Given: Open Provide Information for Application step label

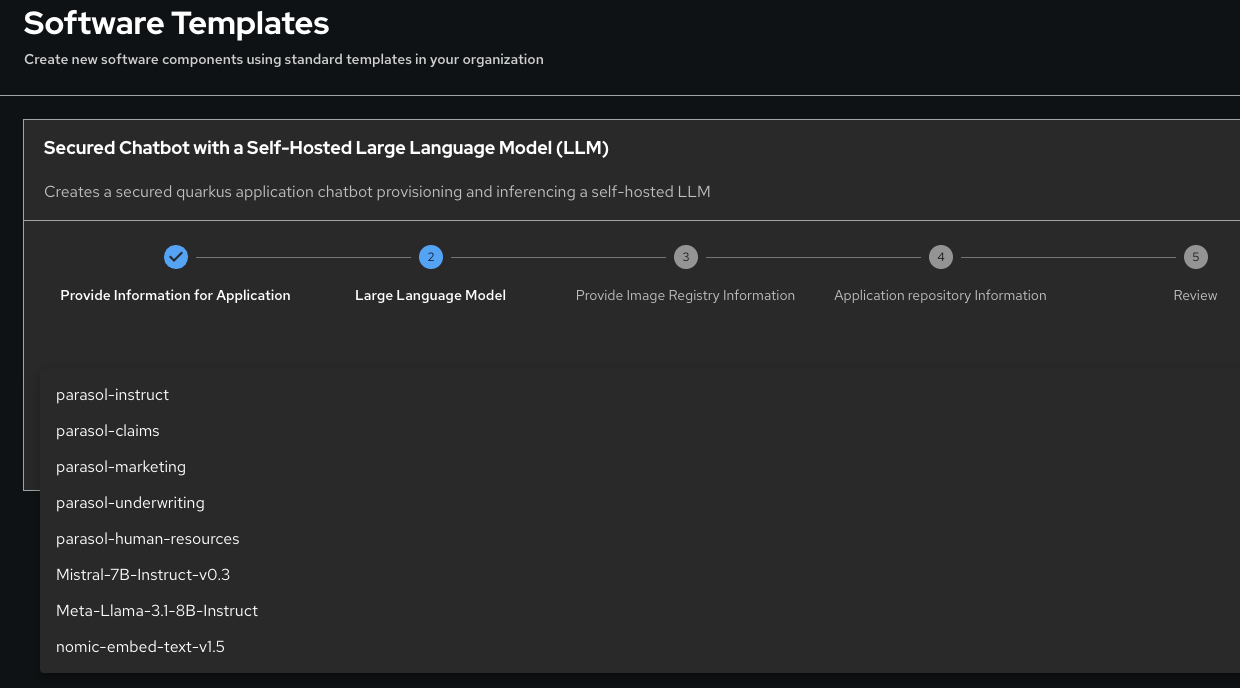Looking at the screenshot, I should click(175, 295).
